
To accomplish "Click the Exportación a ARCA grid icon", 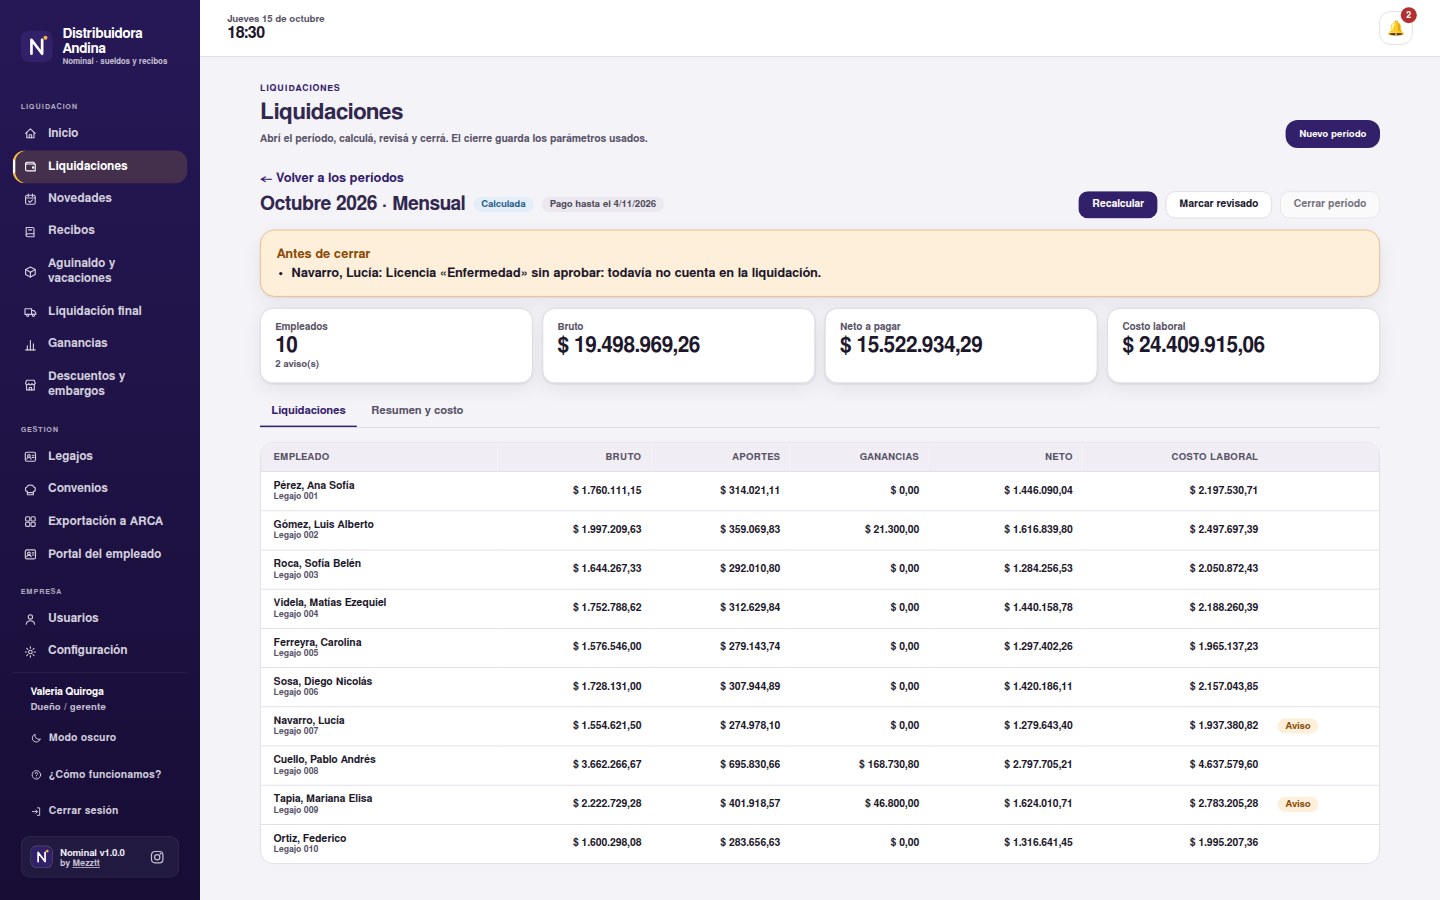I will click(30, 522).
